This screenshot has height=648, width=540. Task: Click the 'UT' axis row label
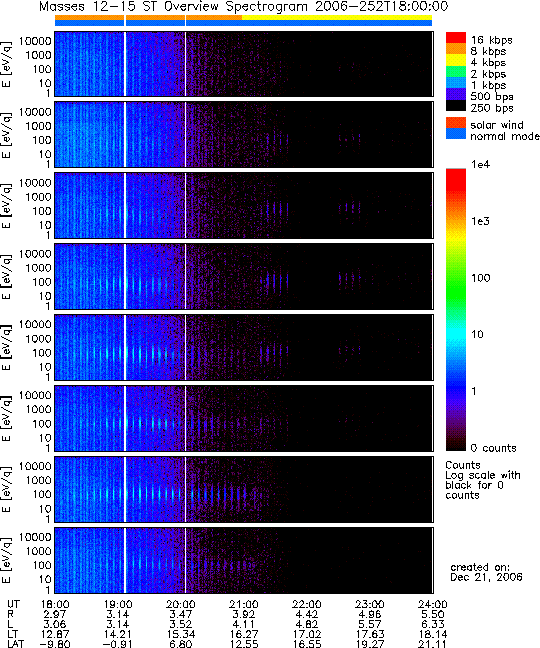pos(13,605)
